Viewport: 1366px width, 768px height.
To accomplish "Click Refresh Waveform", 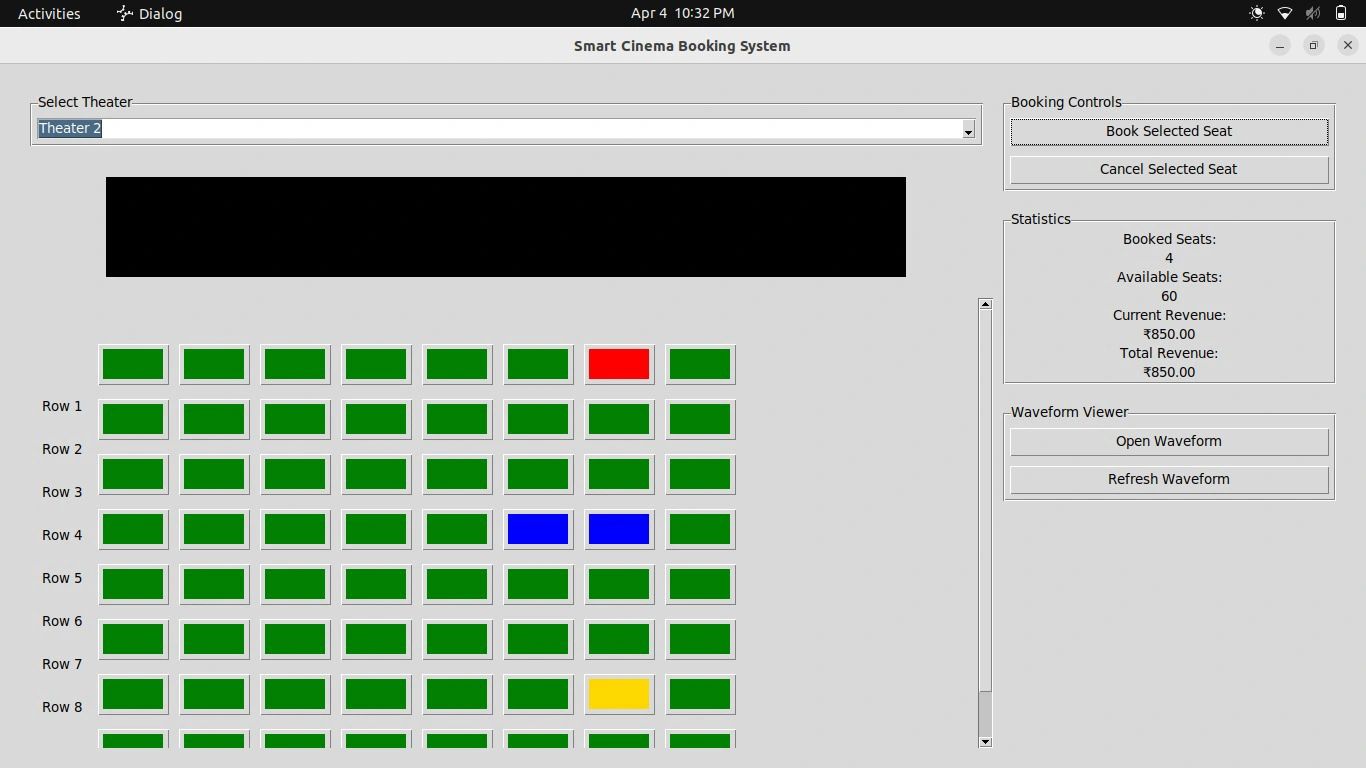I will coord(1169,479).
